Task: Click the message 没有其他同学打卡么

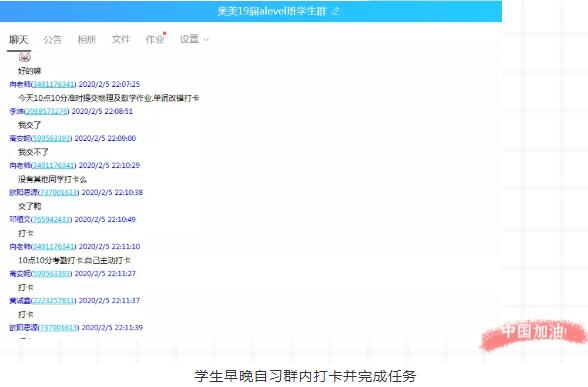Action: pos(52,179)
